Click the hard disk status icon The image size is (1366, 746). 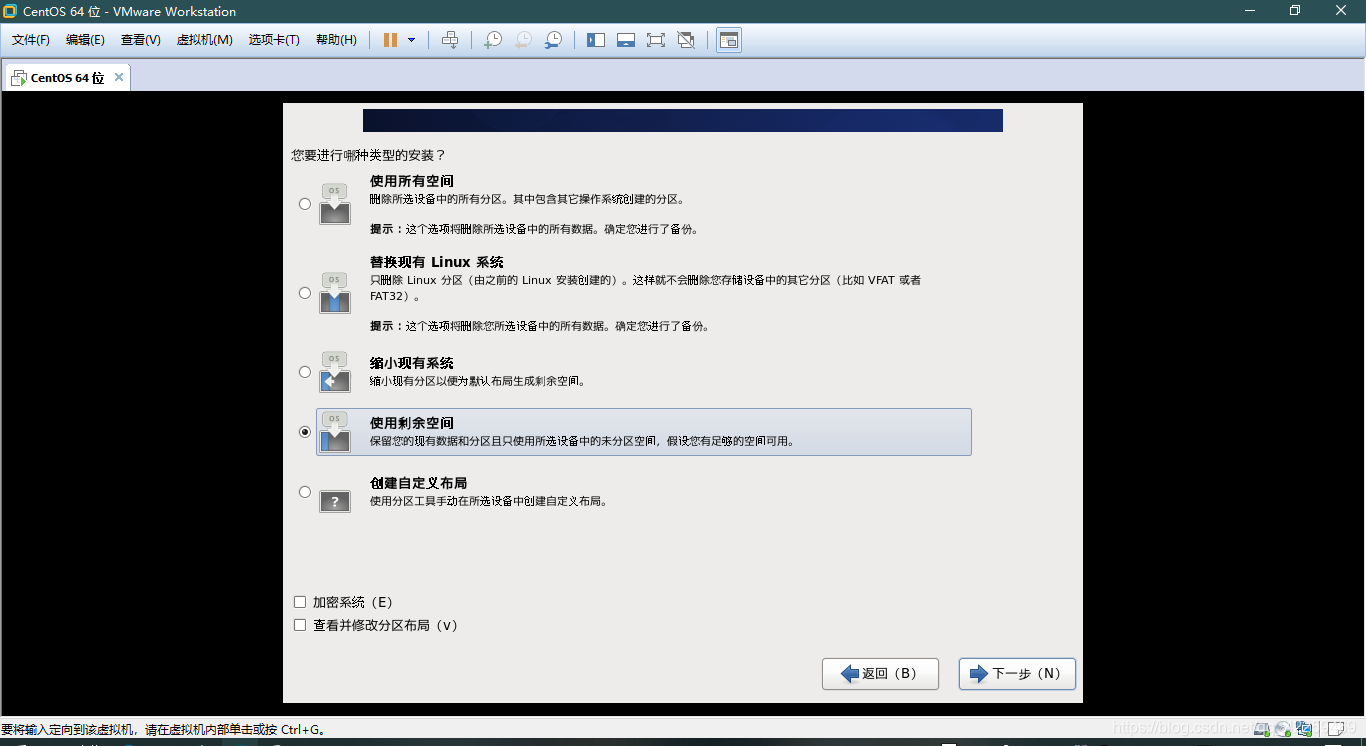coord(1263,729)
